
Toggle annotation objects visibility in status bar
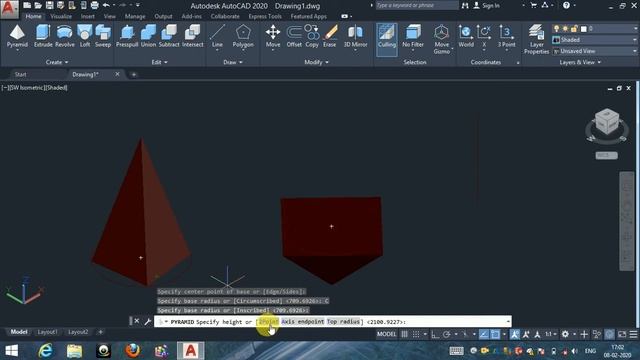click(x=515, y=334)
